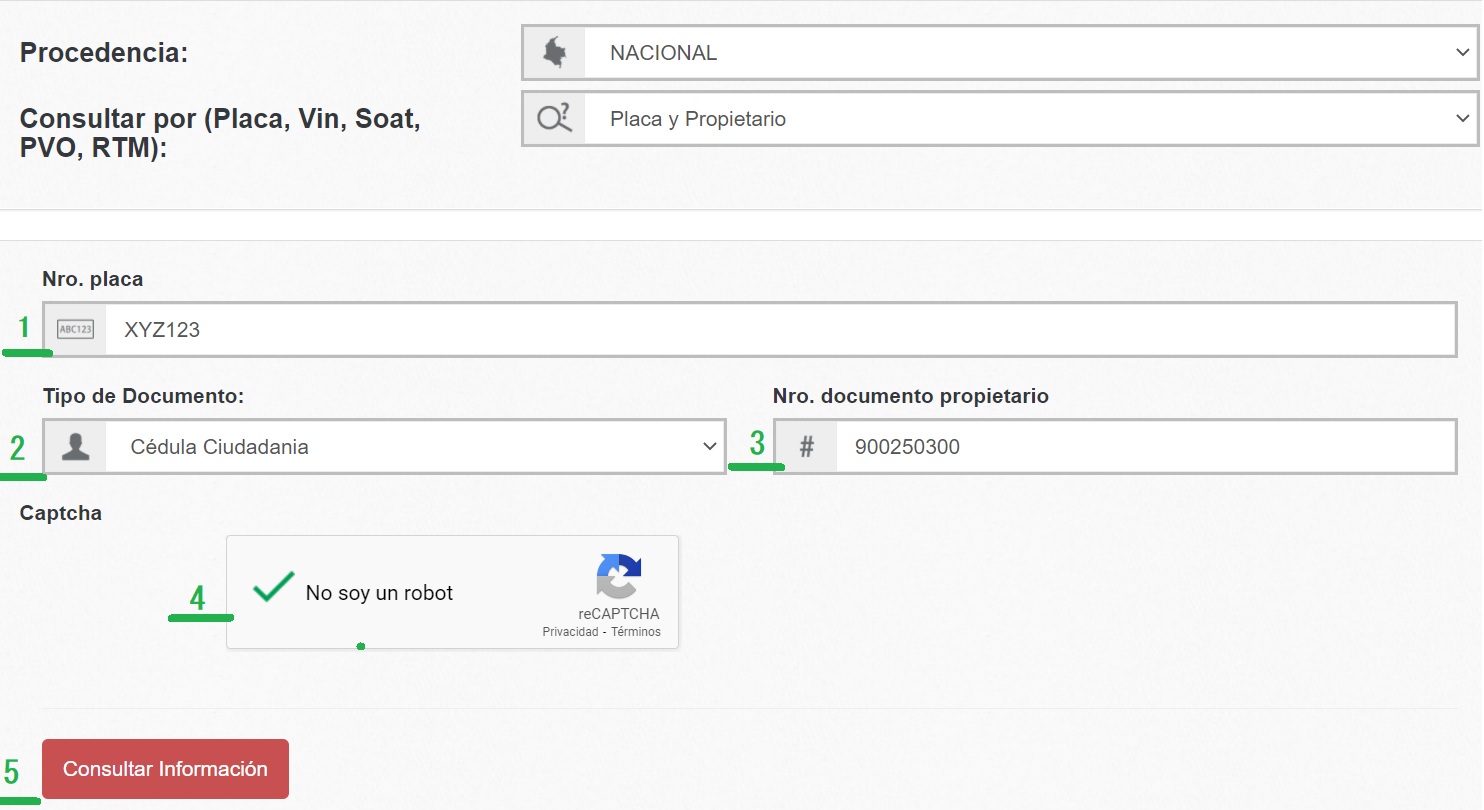Screen dimensions: 1484x810
Task: Click the Colombia map icon beside NACIONAL
Action: pos(553,54)
